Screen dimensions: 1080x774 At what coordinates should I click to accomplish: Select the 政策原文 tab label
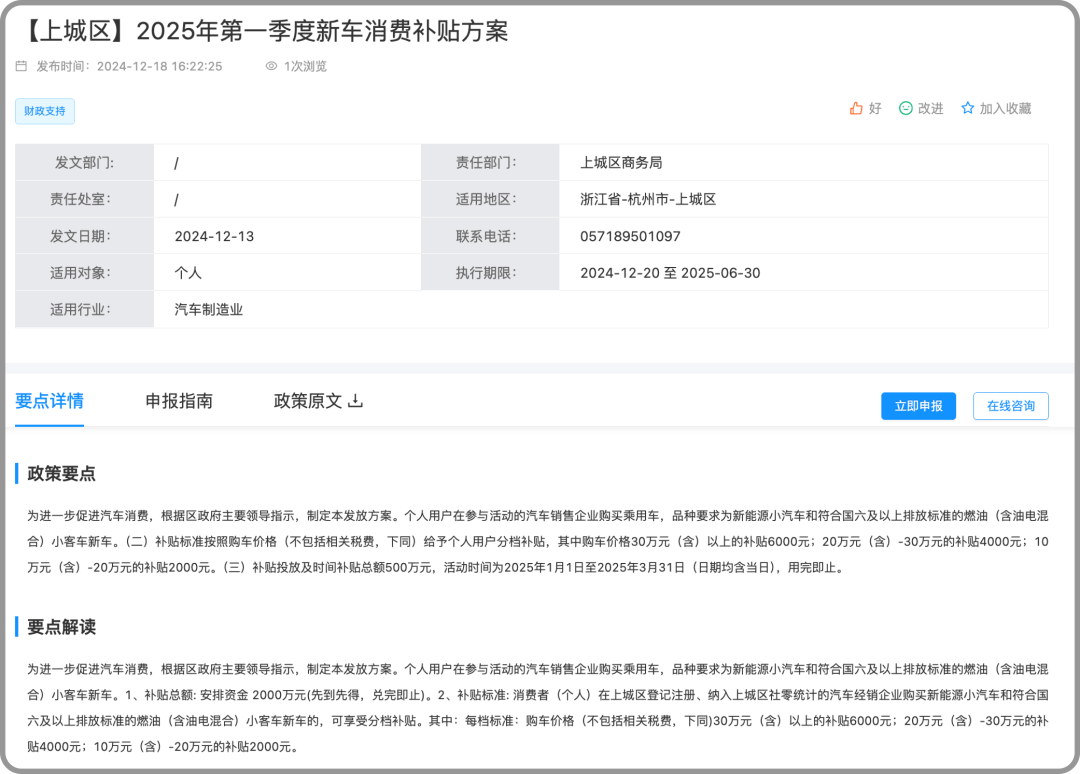tap(307, 401)
